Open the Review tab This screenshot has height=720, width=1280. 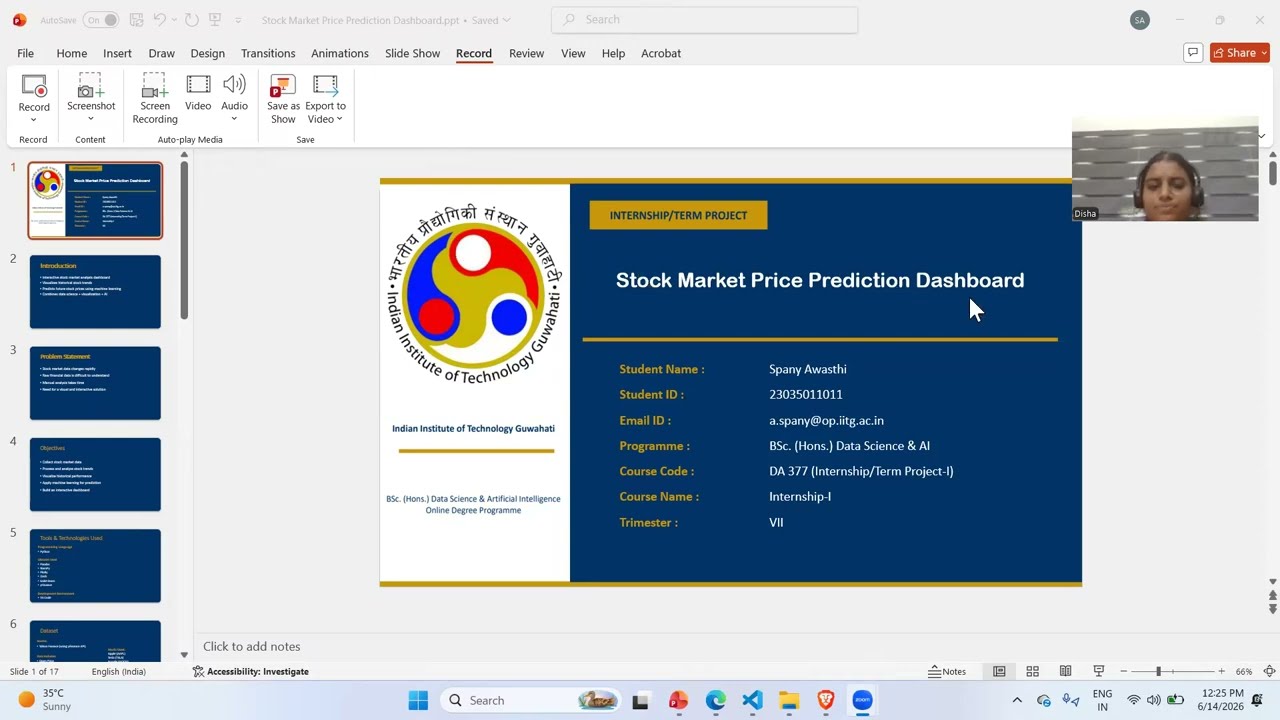526,53
